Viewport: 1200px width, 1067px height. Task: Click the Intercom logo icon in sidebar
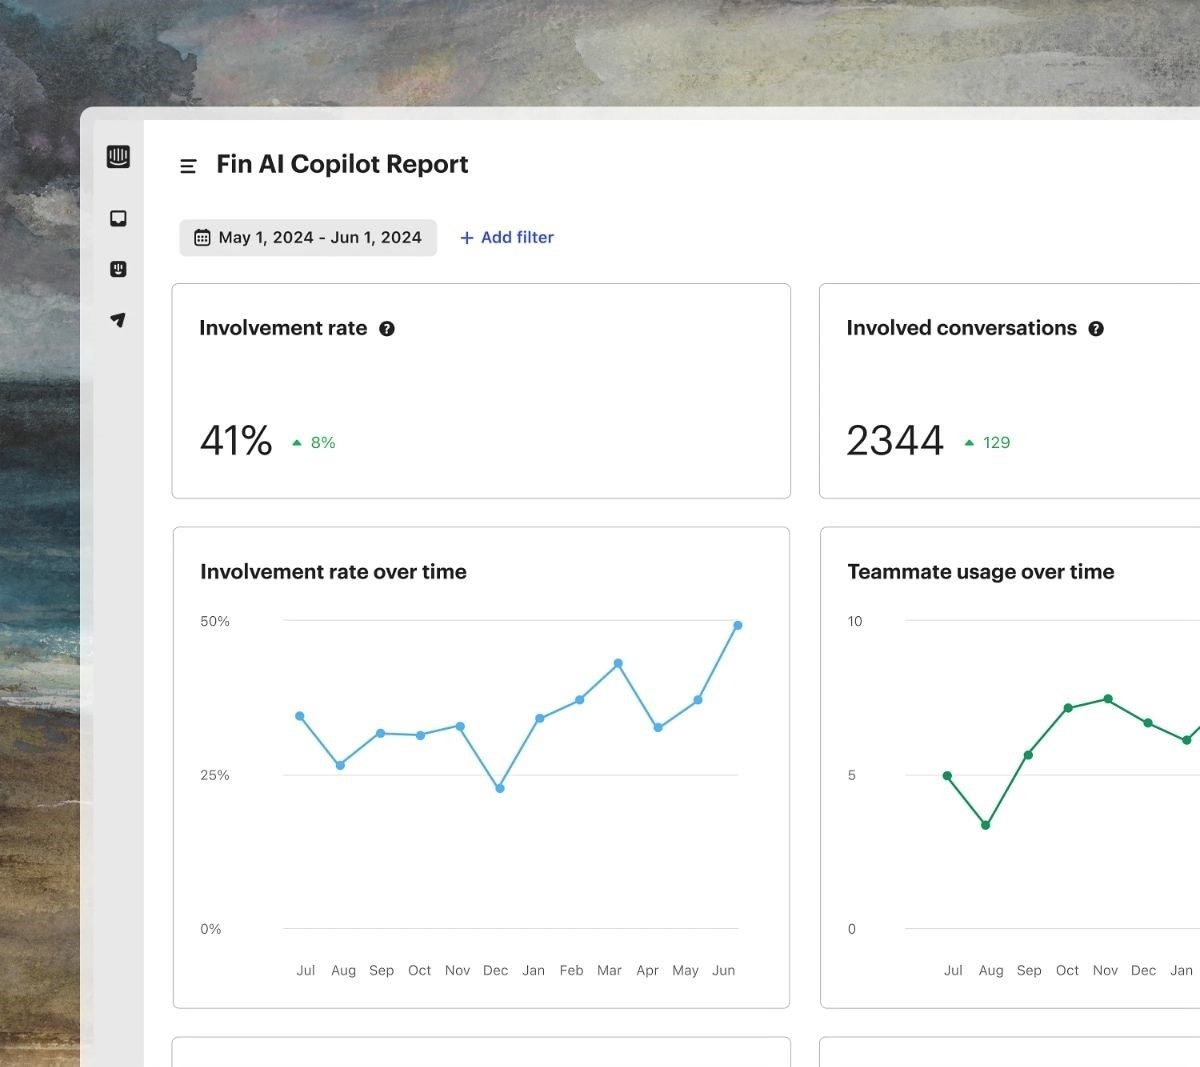click(118, 157)
